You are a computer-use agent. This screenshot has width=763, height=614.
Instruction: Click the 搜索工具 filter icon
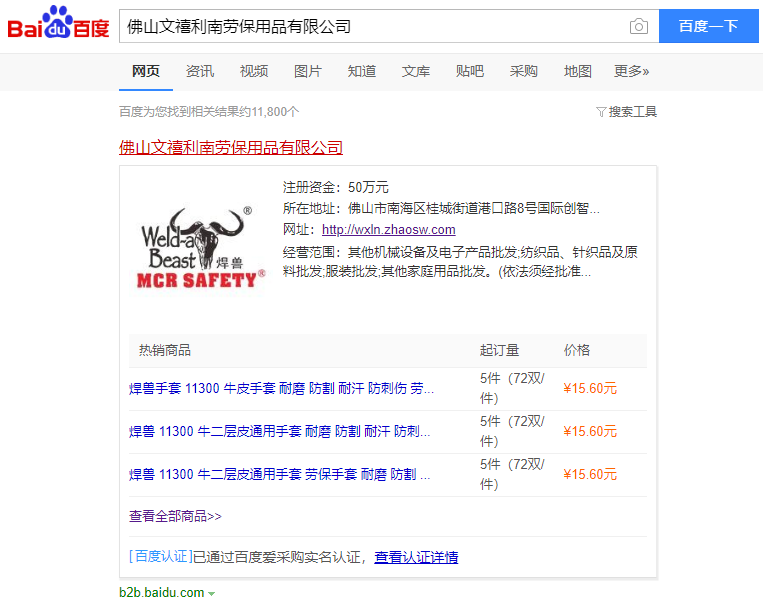tap(601, 112)
